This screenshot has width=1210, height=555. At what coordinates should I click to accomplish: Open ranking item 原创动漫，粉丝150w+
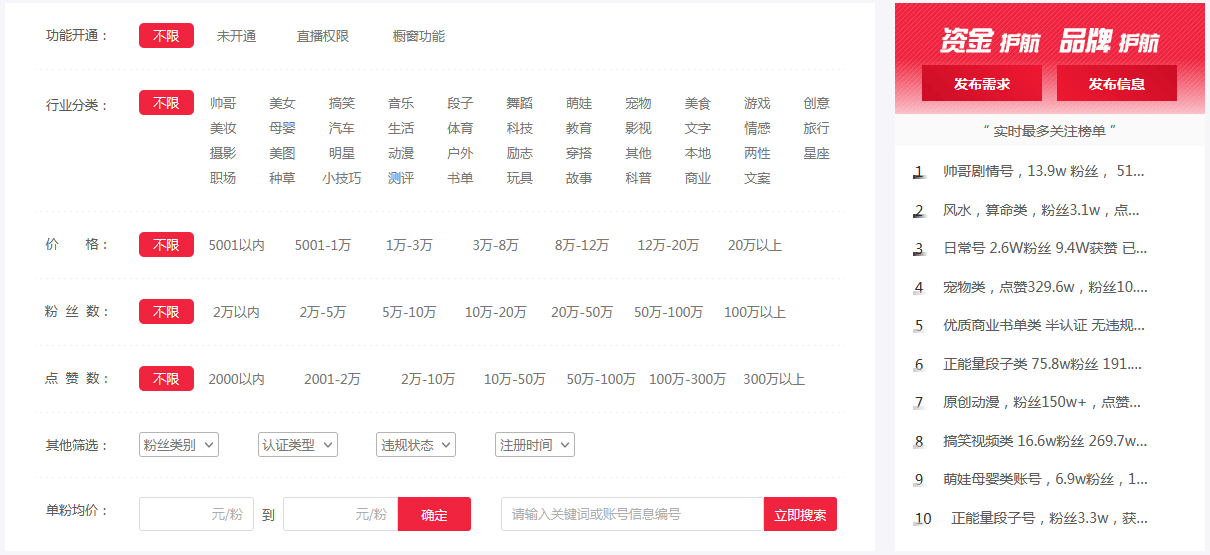tap(1041, 402)
